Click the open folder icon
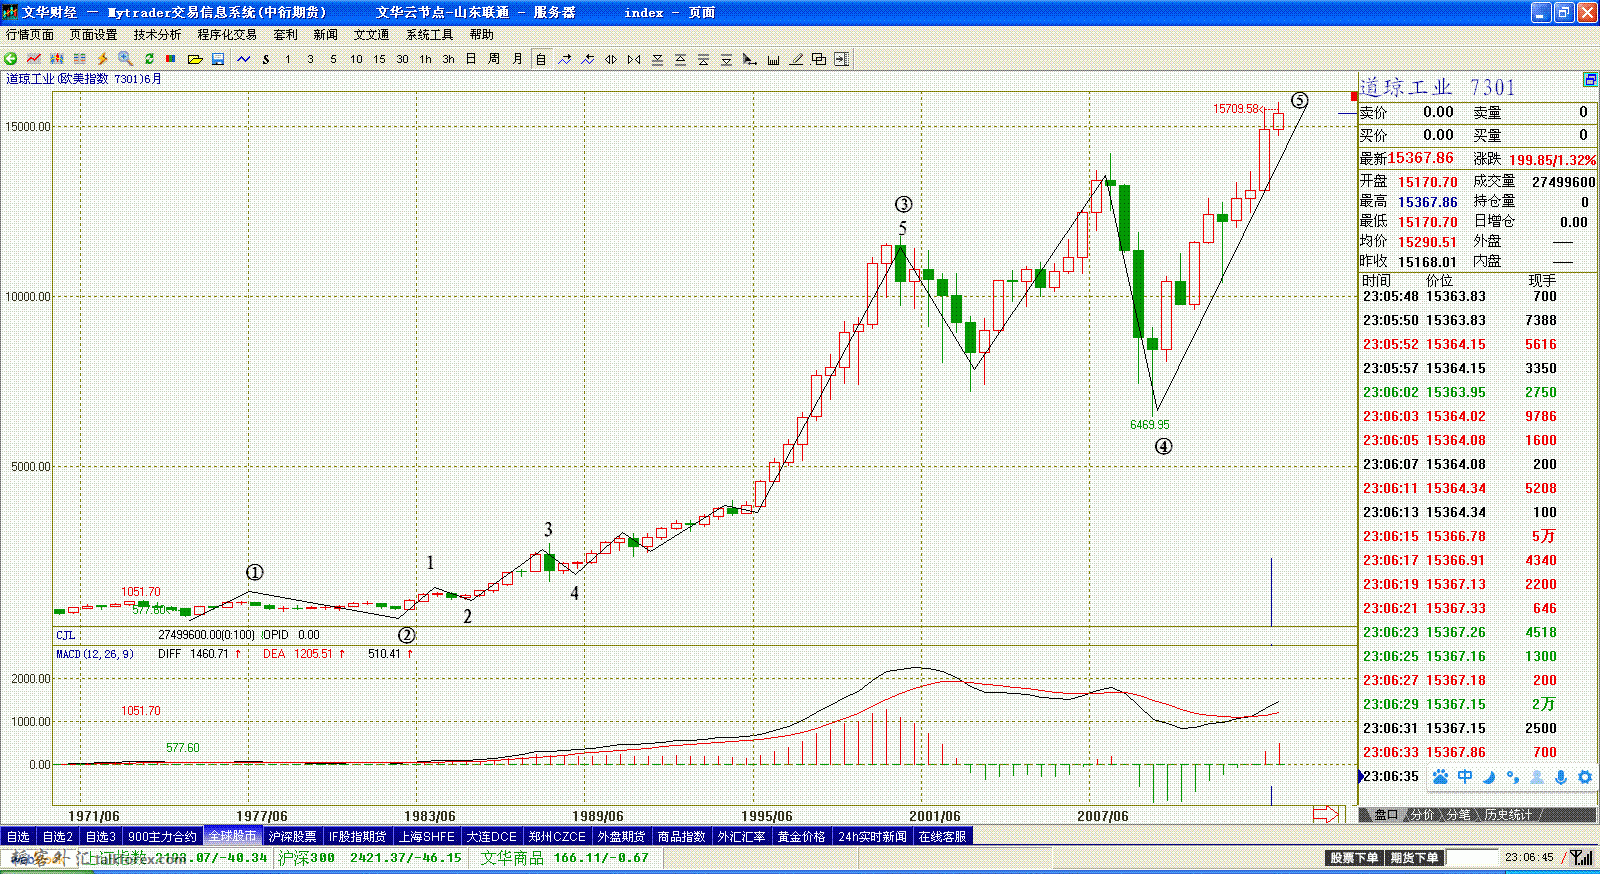The height and width of the screenshot is (874, 1600). [195, 59]
